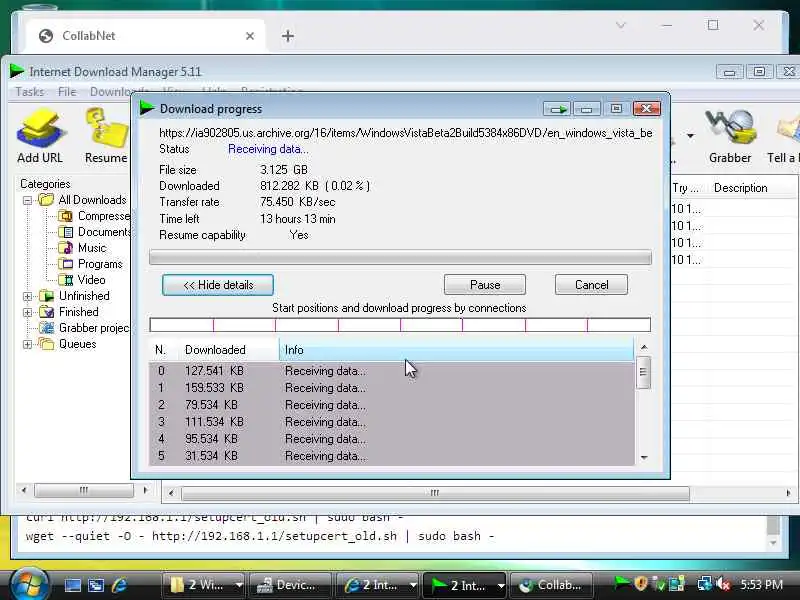Screen dimensions: 800x600
Task: Select connection row 2 with 79.534 KB
Action: click(x=392, y=405)
